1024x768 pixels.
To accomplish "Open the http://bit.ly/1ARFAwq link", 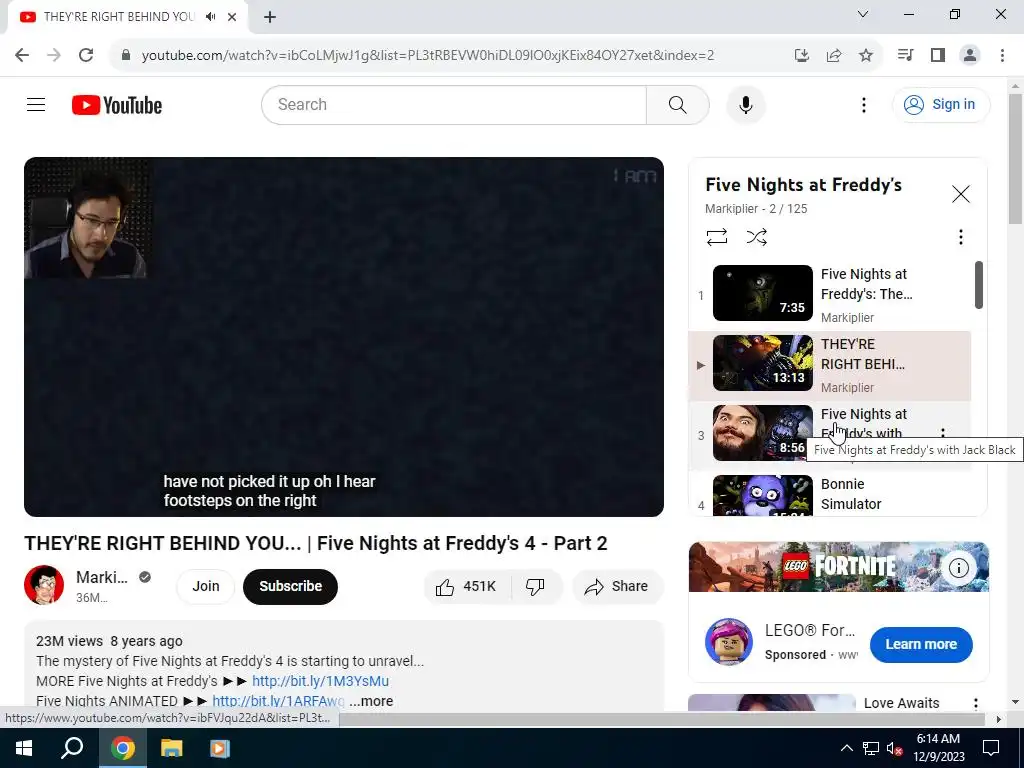I will (278, 701).
